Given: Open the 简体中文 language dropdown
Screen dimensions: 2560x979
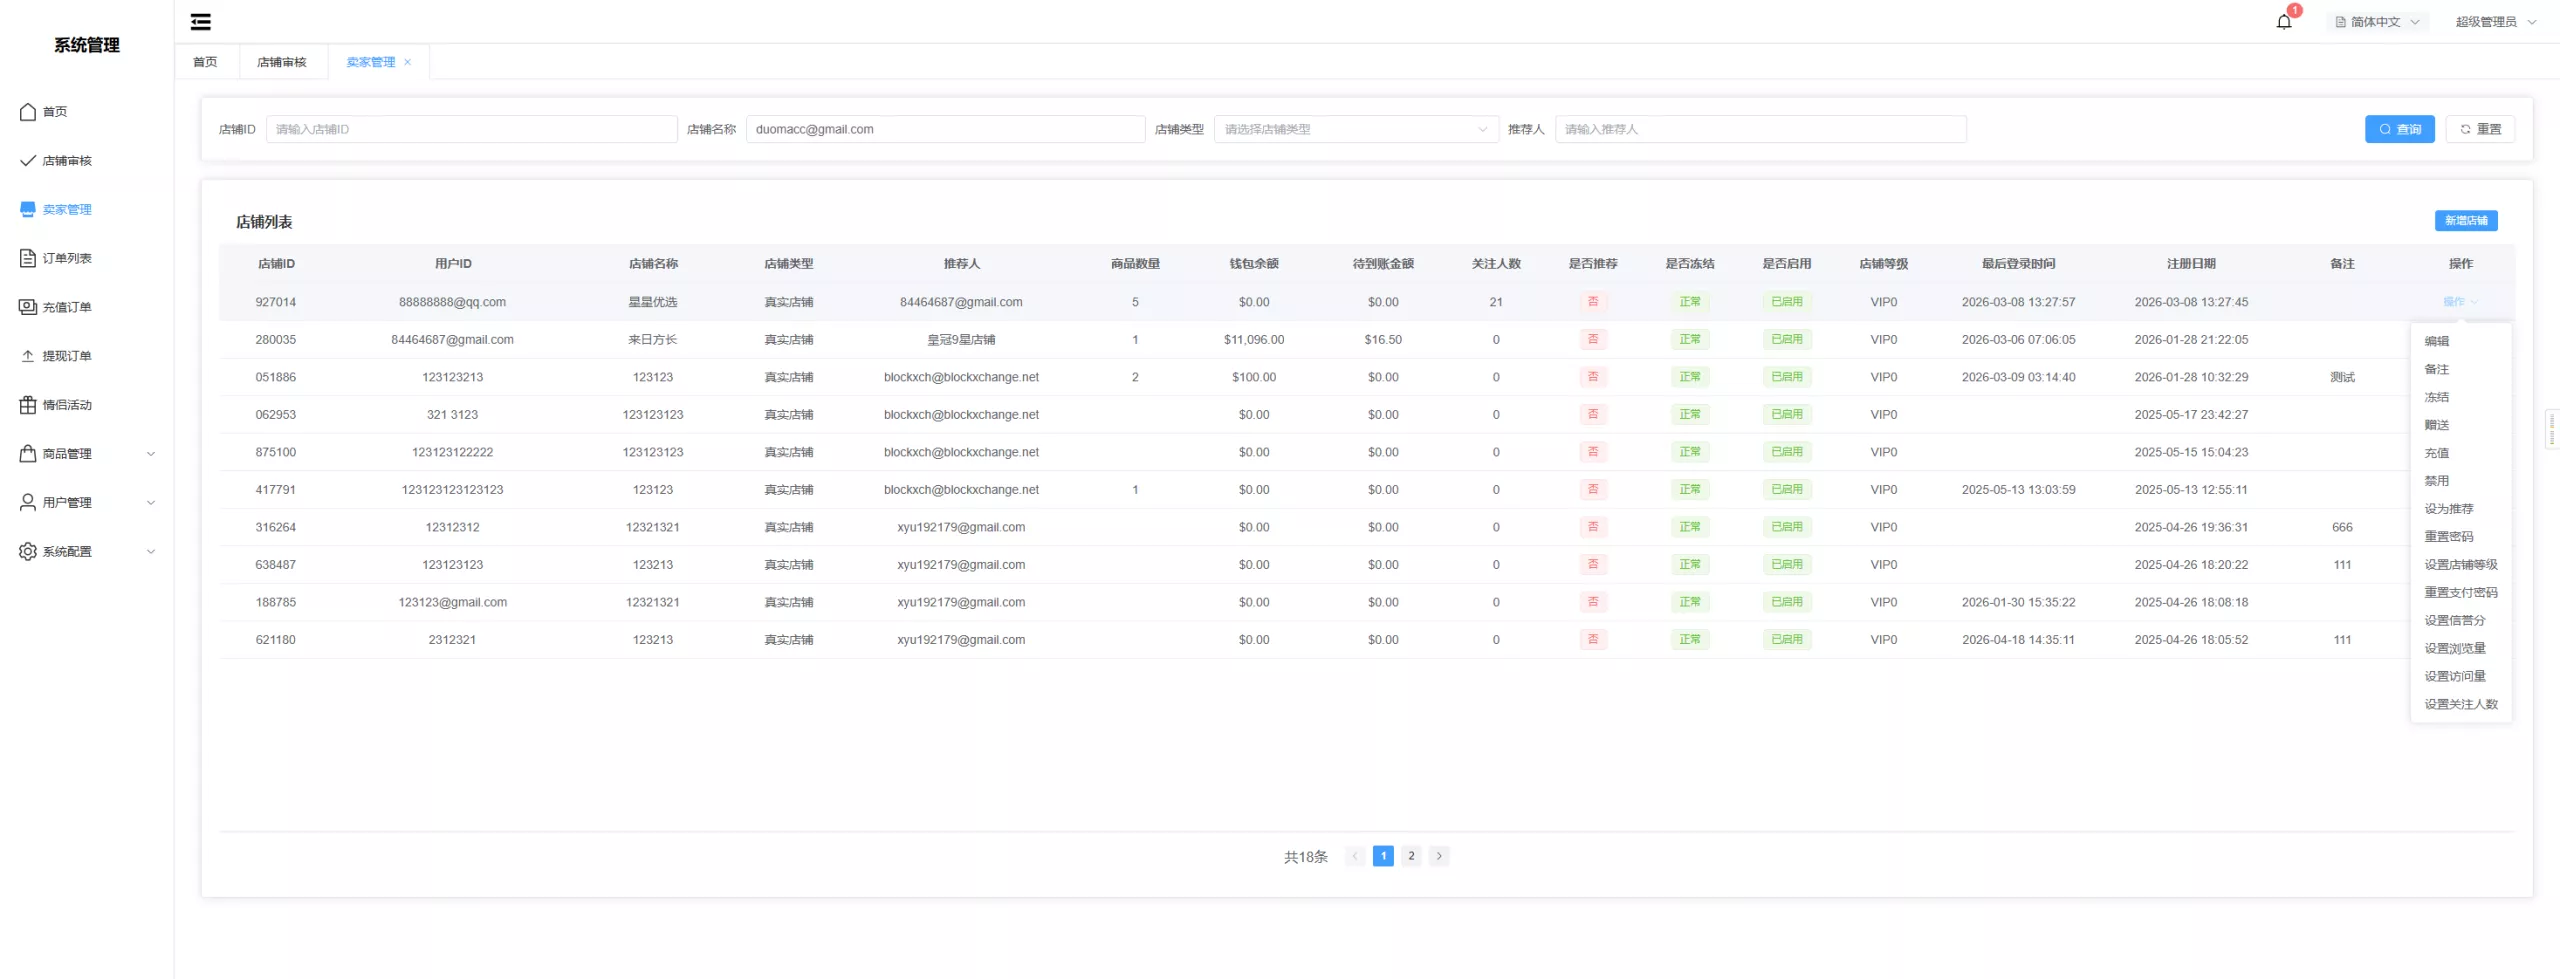Looking at the screenshot, I should (x=2377, y=22).
